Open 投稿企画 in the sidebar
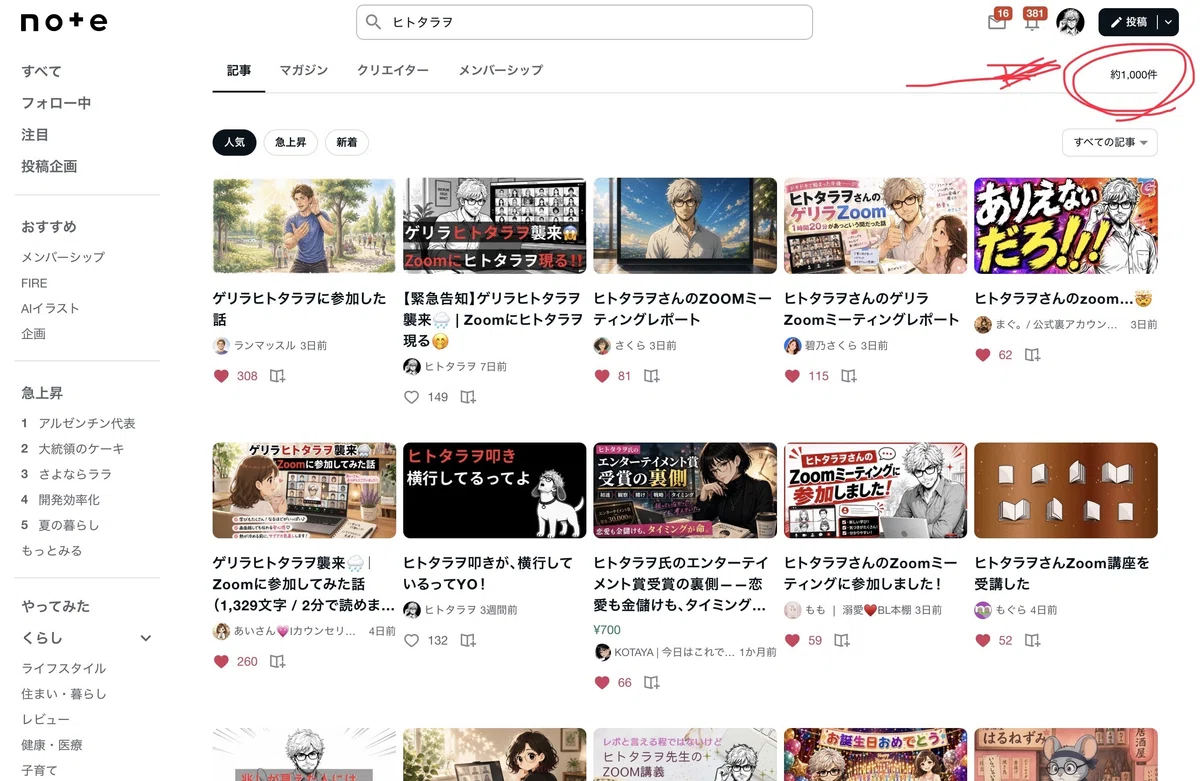Viewport: 1200px width, 781px height. (x=49, y=167)
